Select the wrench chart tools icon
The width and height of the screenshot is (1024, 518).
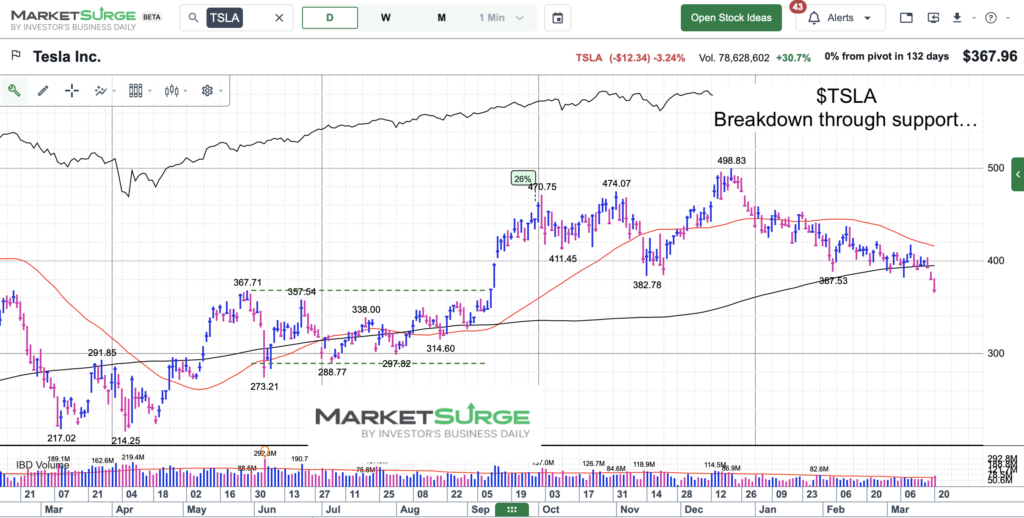(x=14, y=91)
